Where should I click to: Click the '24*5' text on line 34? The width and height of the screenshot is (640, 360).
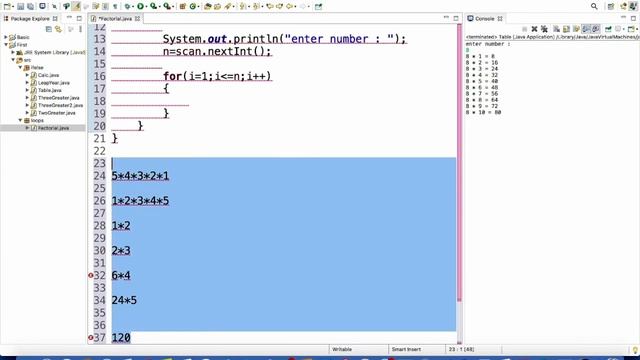(124, 300)
